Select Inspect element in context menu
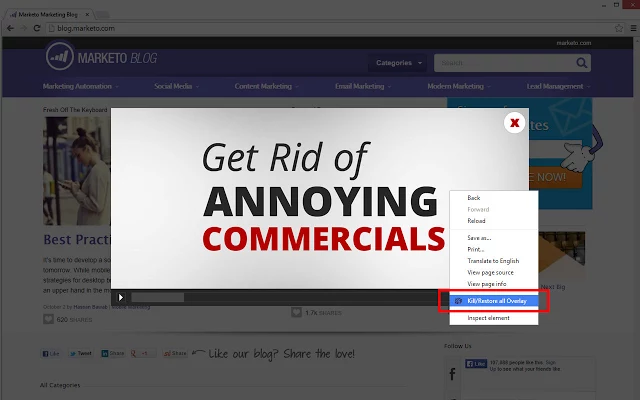The width and height of the screenshot is (640, 400). pyautogui.click(x=494, y=318)
